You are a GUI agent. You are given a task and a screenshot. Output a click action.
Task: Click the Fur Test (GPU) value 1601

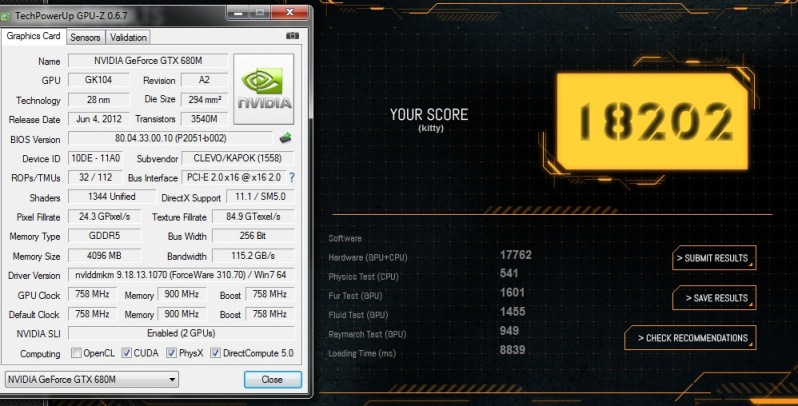pyautogui.click(x=512, y=293)
